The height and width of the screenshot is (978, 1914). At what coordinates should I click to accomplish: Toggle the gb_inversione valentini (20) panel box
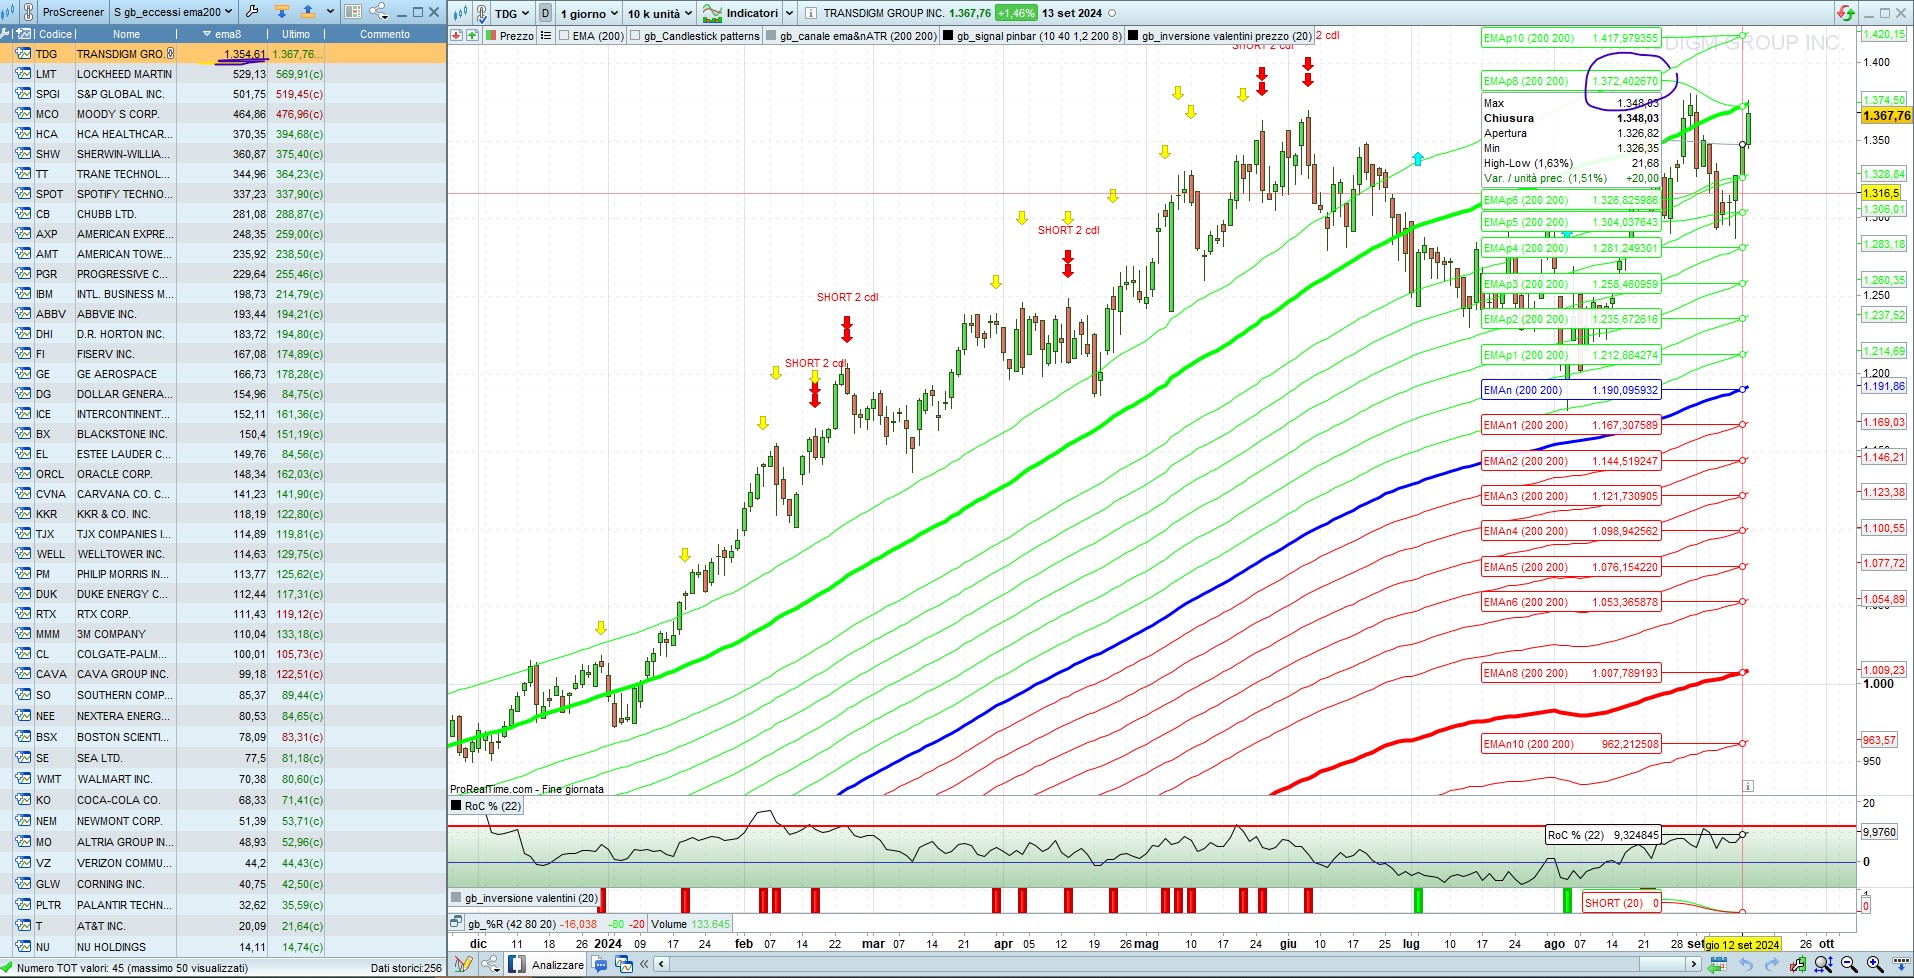457,898
